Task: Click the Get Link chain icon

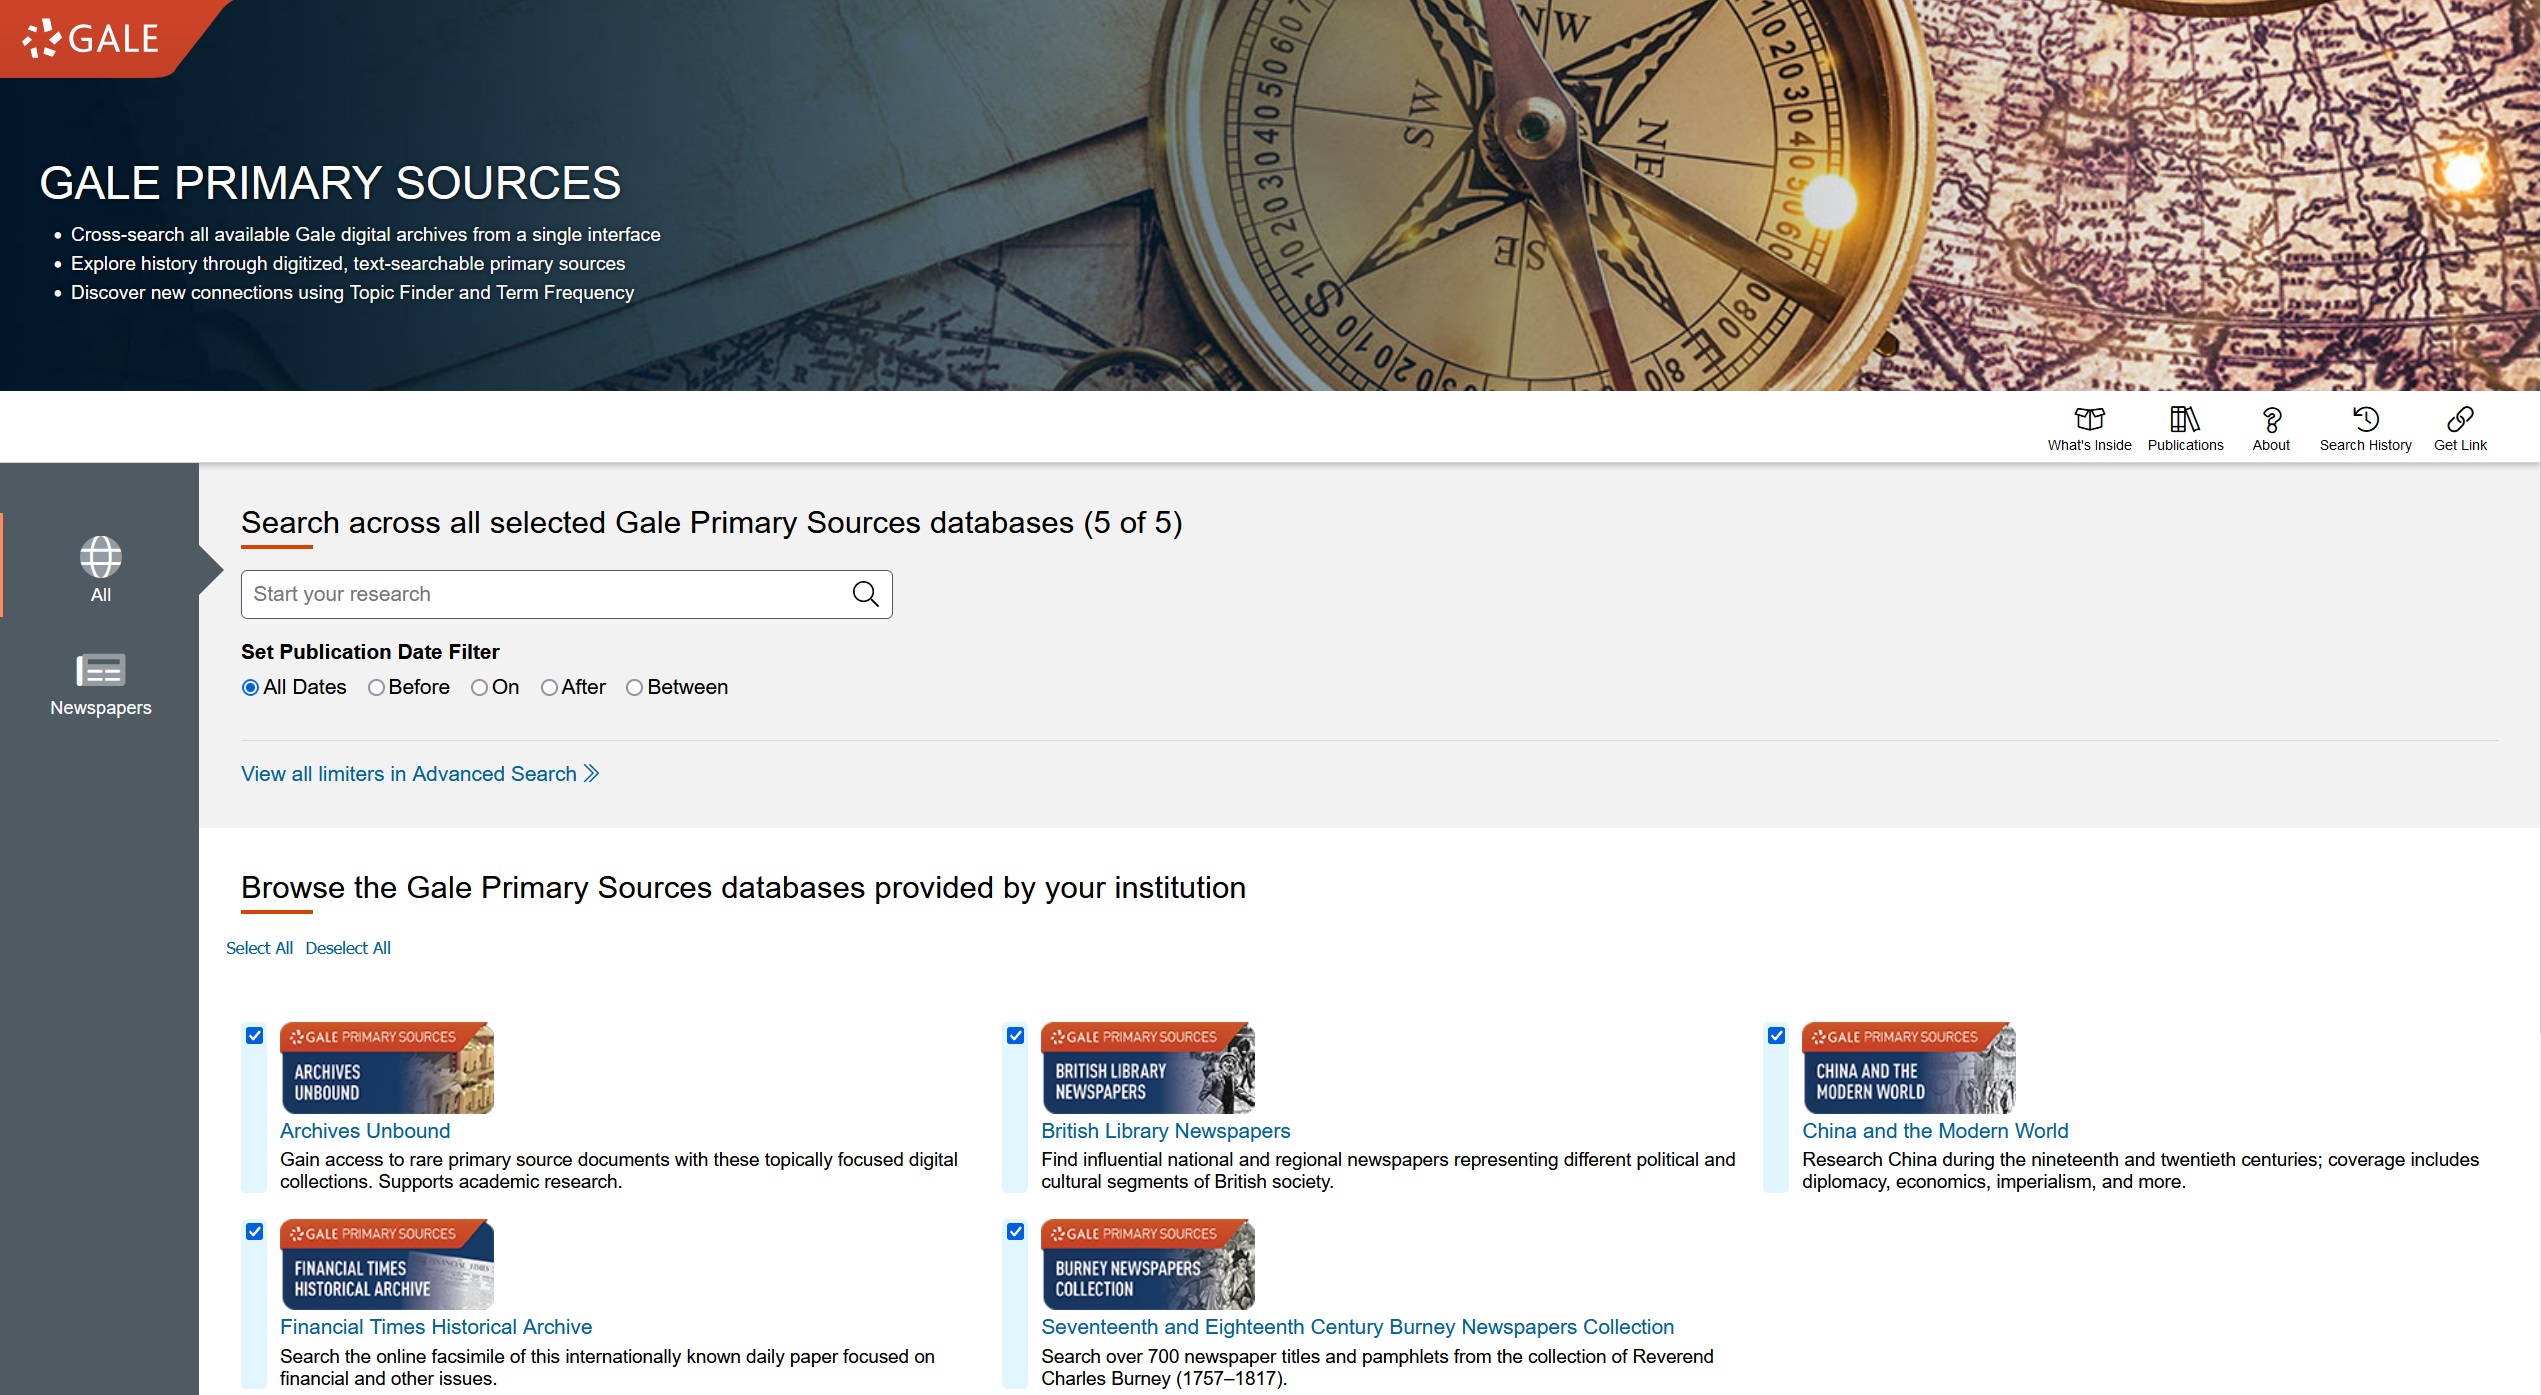Action: 2460,418
